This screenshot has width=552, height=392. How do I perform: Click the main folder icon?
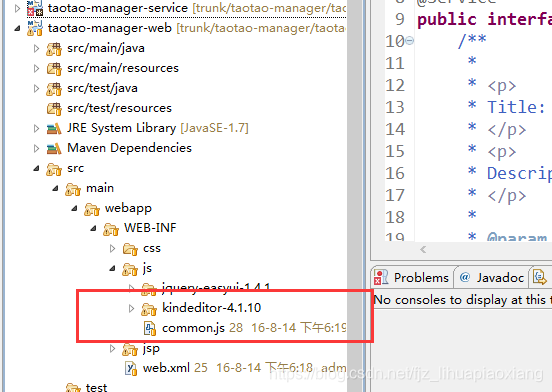[x=73, y=189]
